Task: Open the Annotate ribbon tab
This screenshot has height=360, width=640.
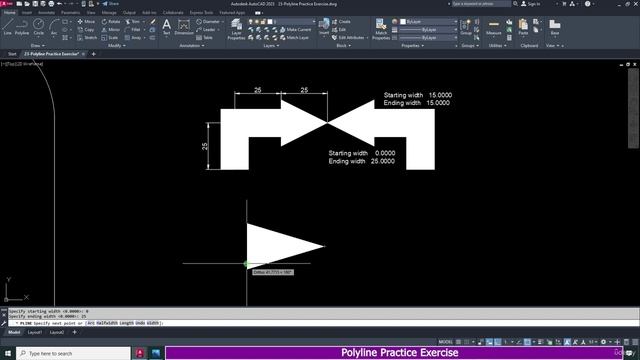Action: [x=46, y=13]
